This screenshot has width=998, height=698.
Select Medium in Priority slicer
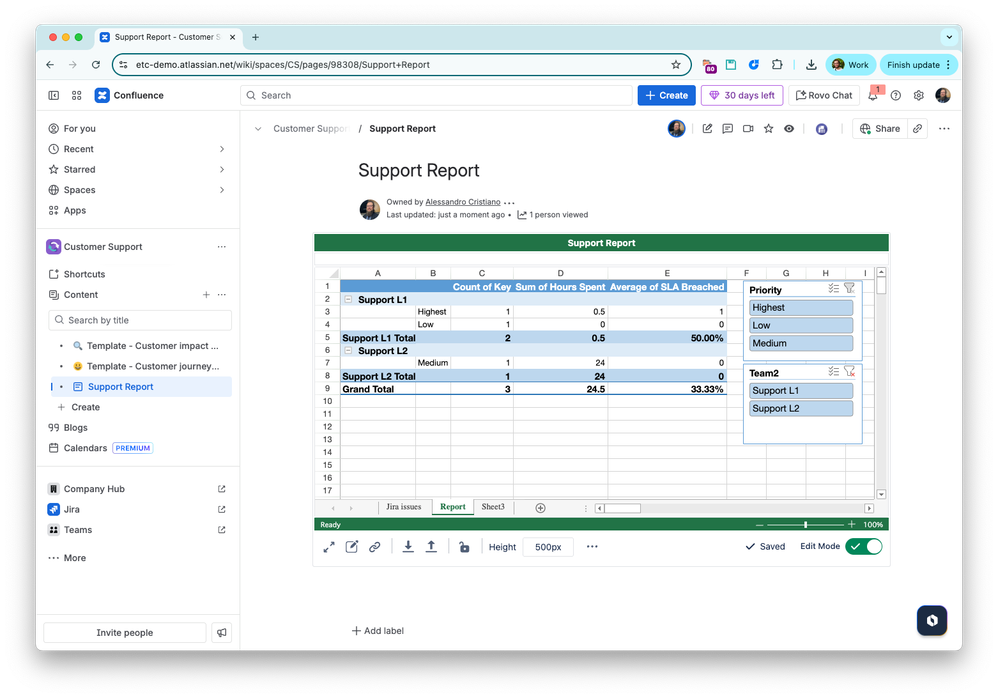801,344
